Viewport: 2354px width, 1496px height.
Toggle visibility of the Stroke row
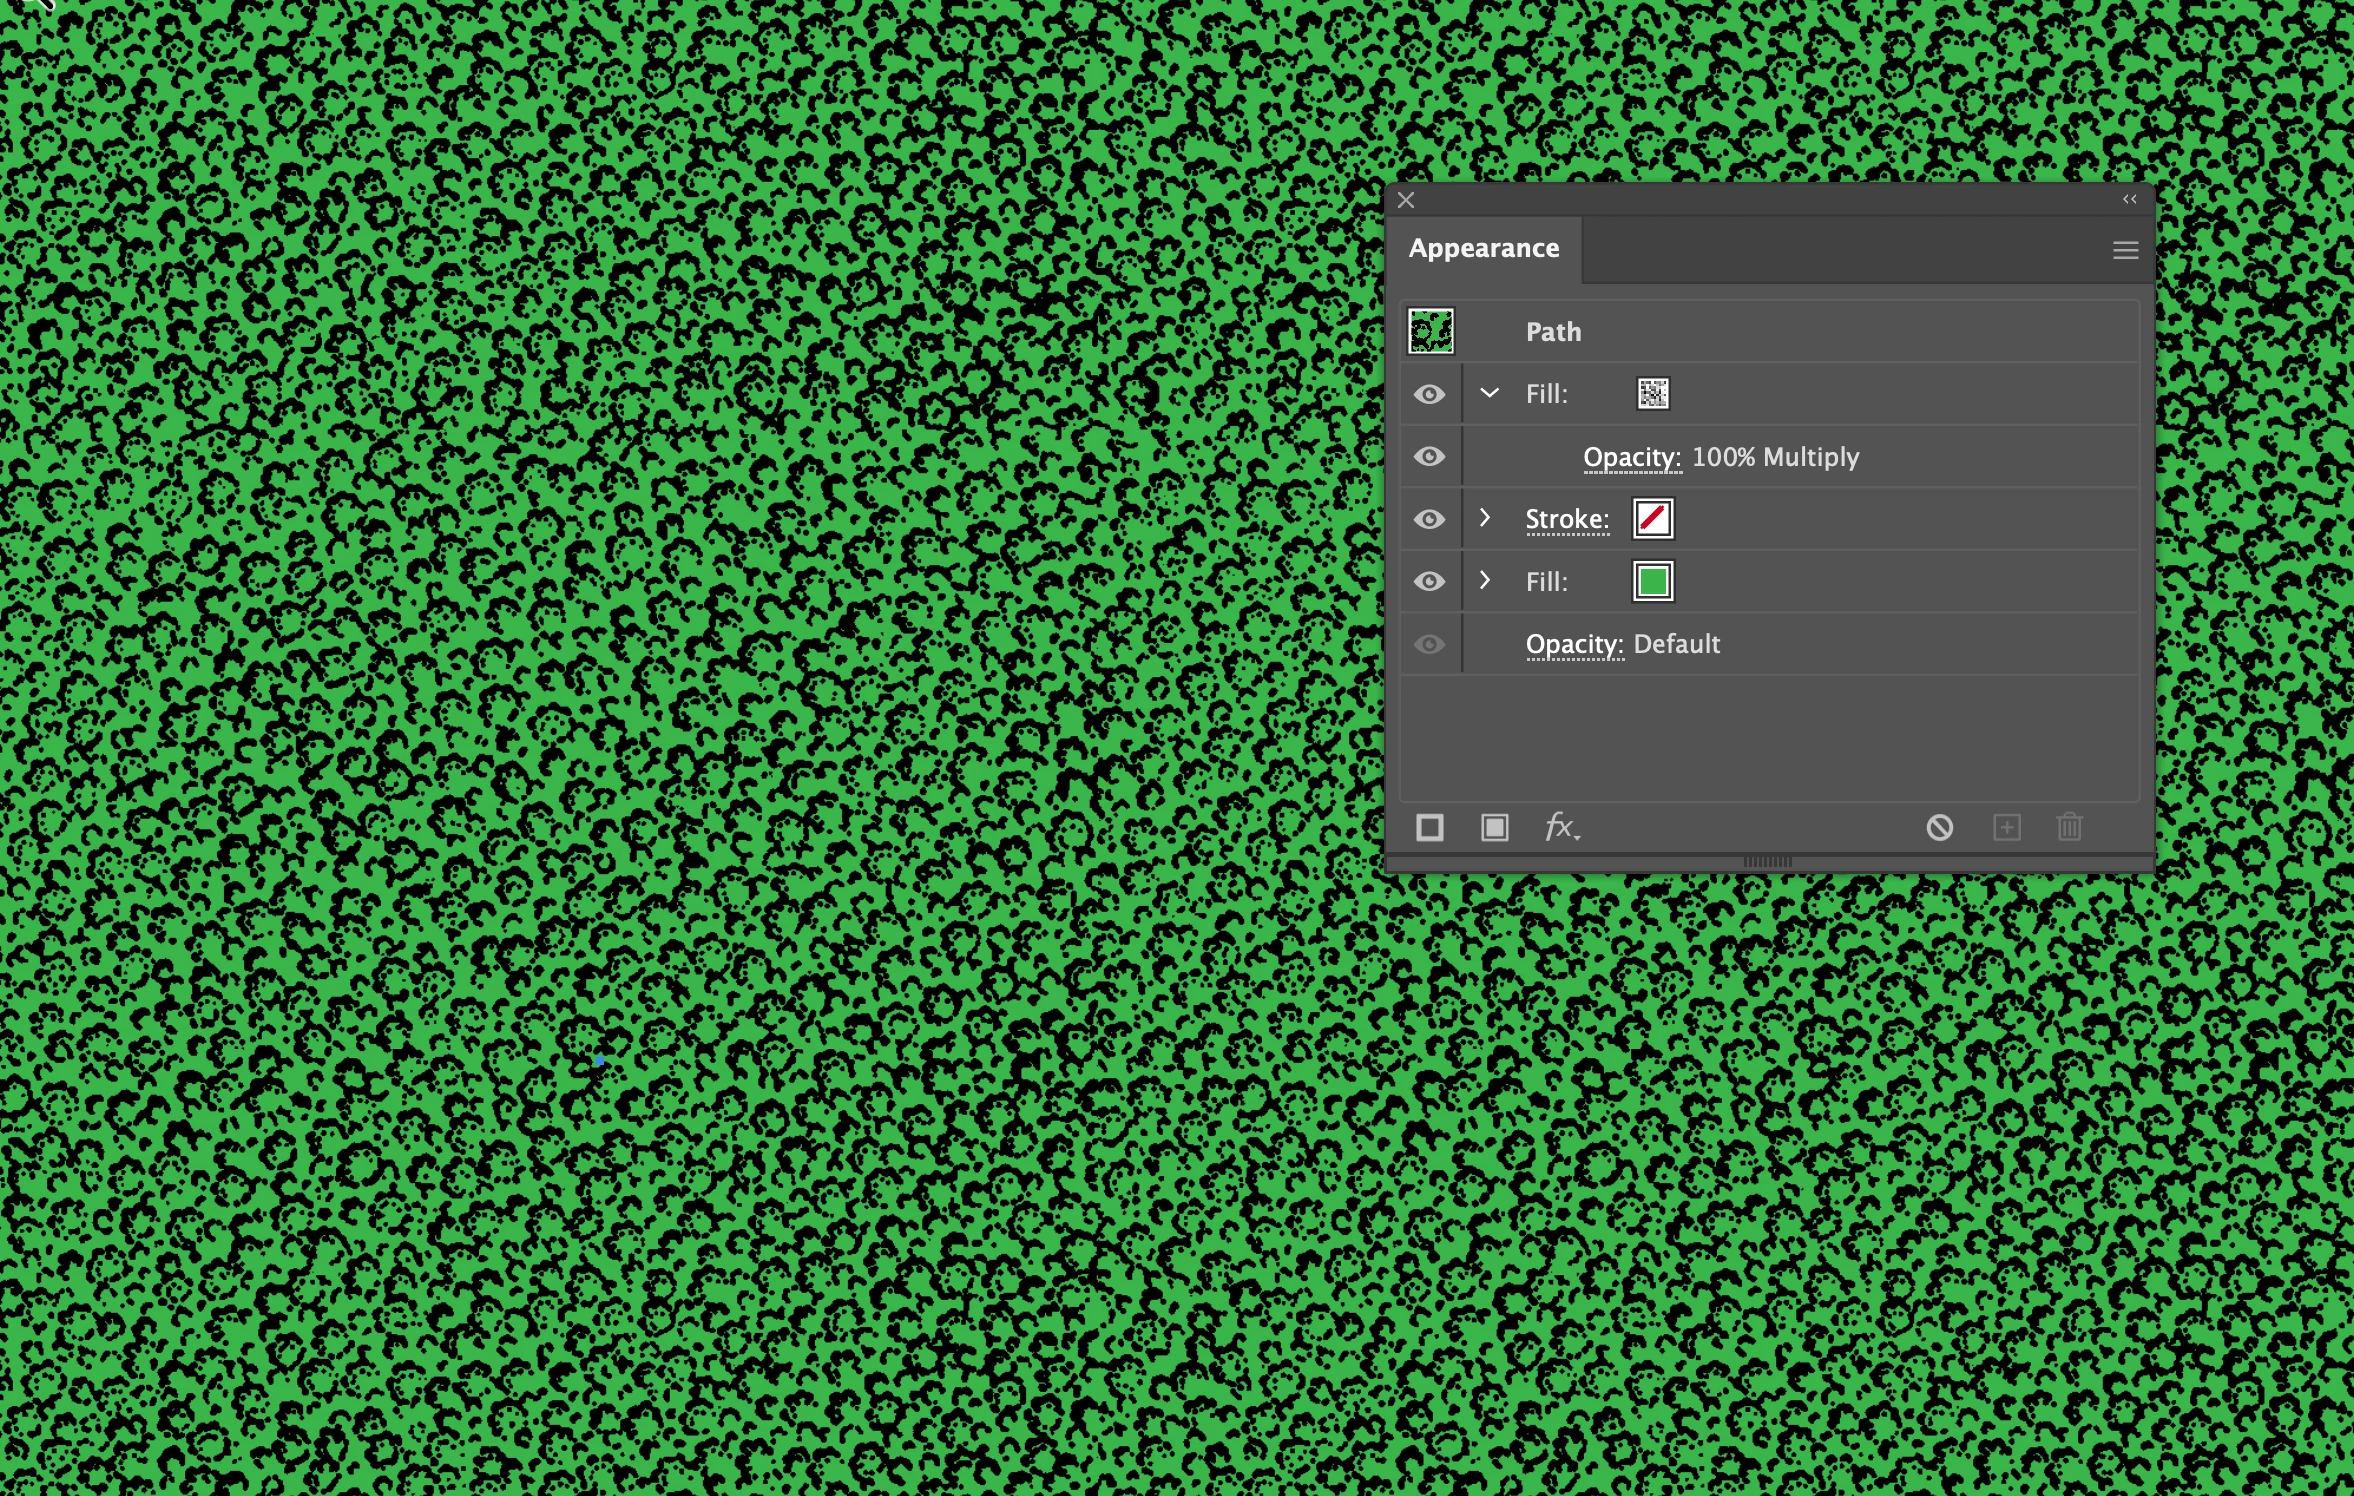1429,519
